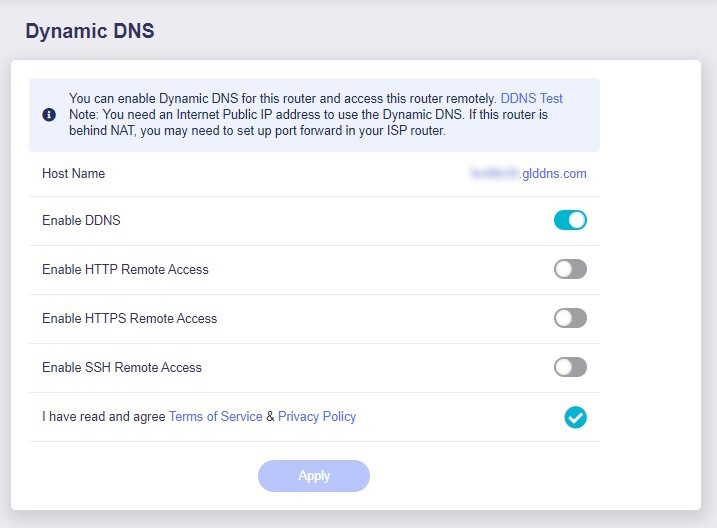Image resolution: width=717 pixels, height=528 pixels.
Task: Click the 'I have read and agree' text
Action: pyautogui.click(x=103, y=417)
